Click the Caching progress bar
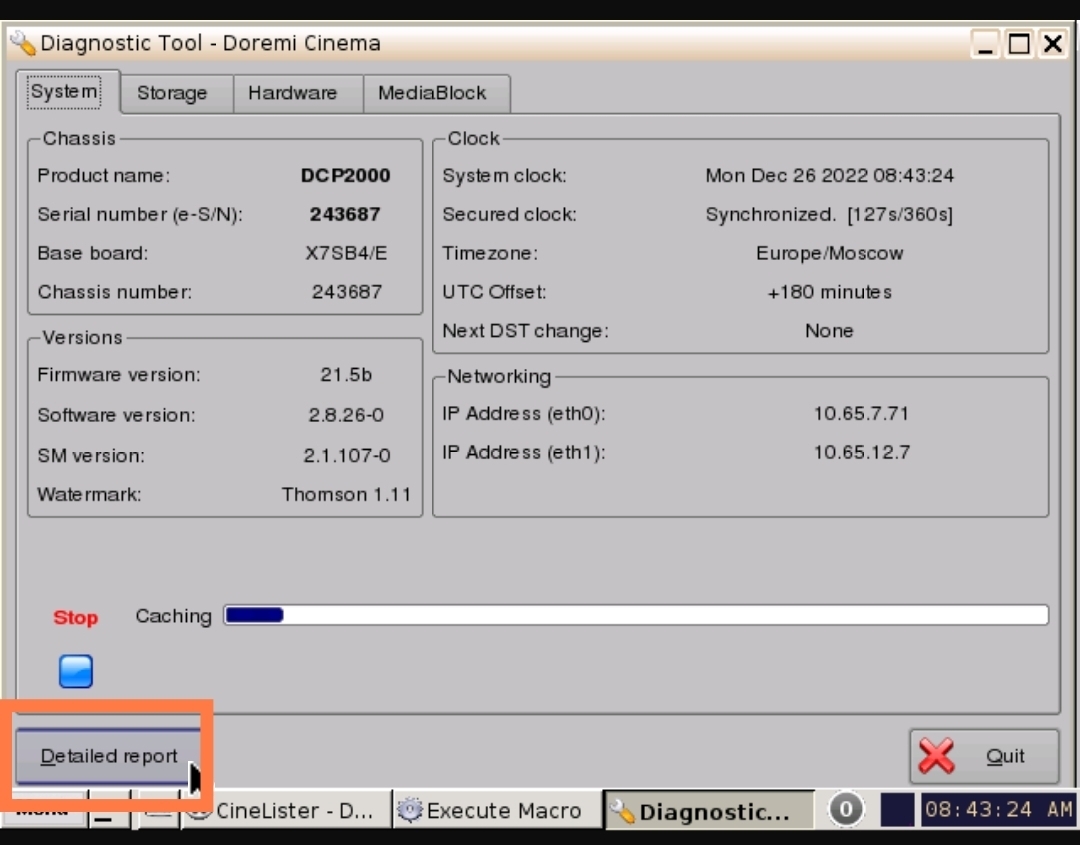The height and width of the screenshot is (845, 1080). [x=636, y=615]
